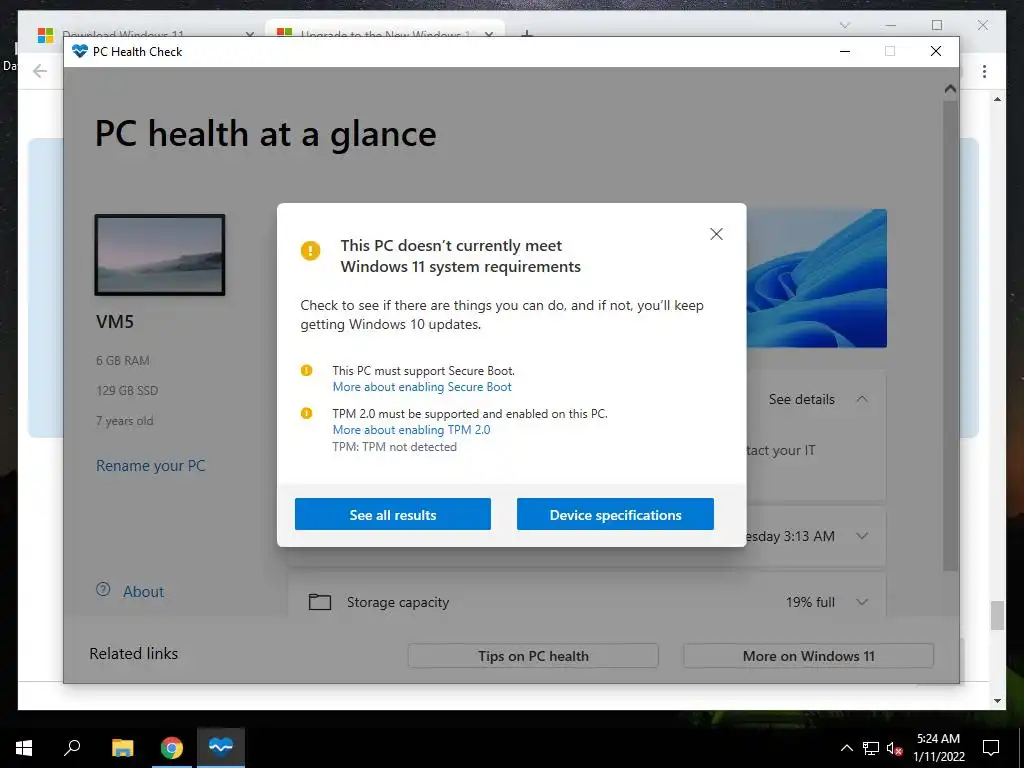Open taskbar clock showing 5:24 AM
Screen dimensions: 1024x768
click(938, 748)
